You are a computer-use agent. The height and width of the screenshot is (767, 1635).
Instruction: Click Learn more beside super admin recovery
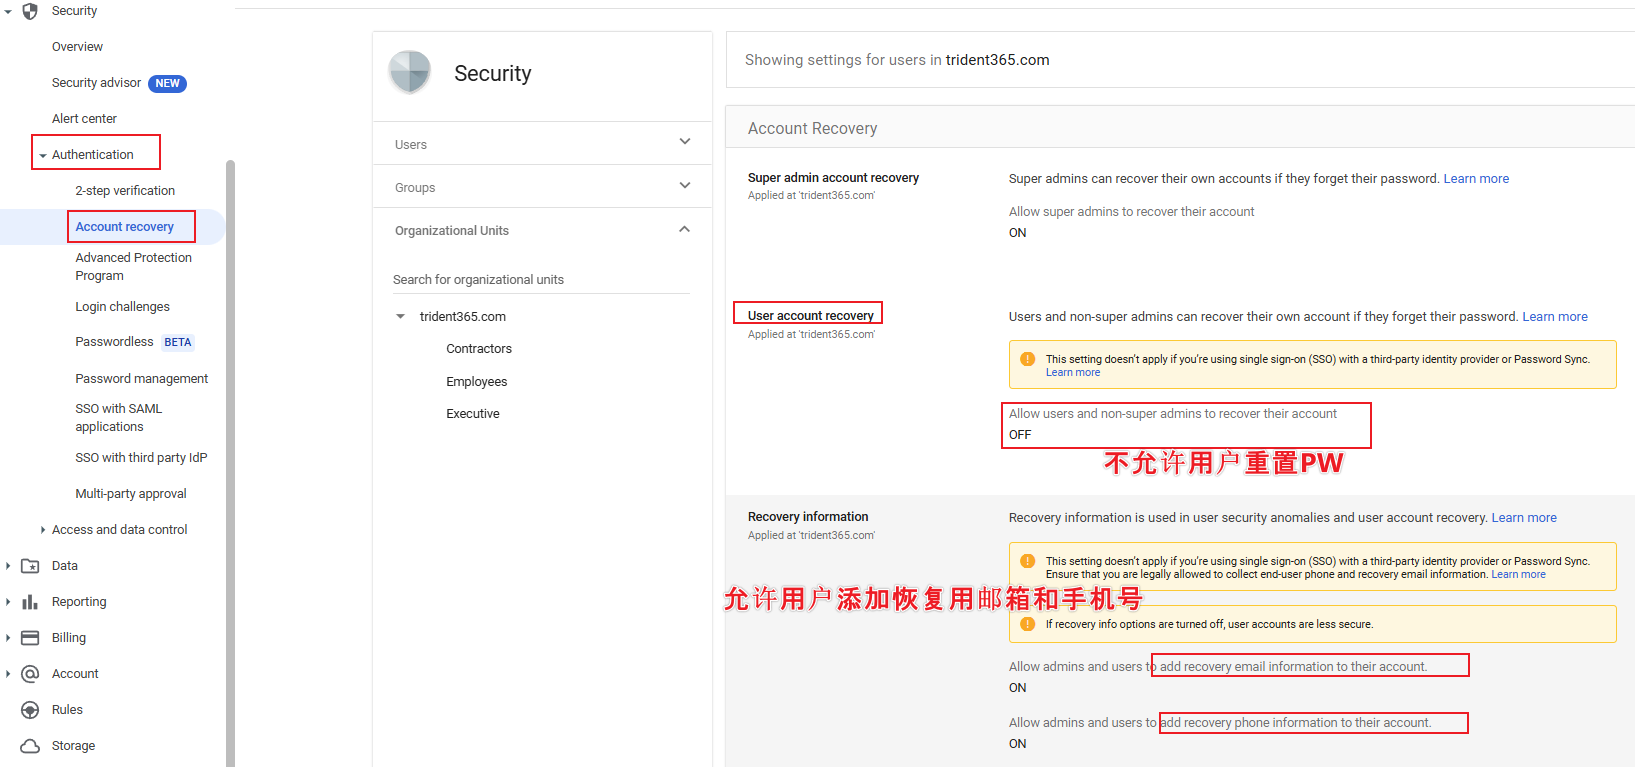pos(1476,179)
